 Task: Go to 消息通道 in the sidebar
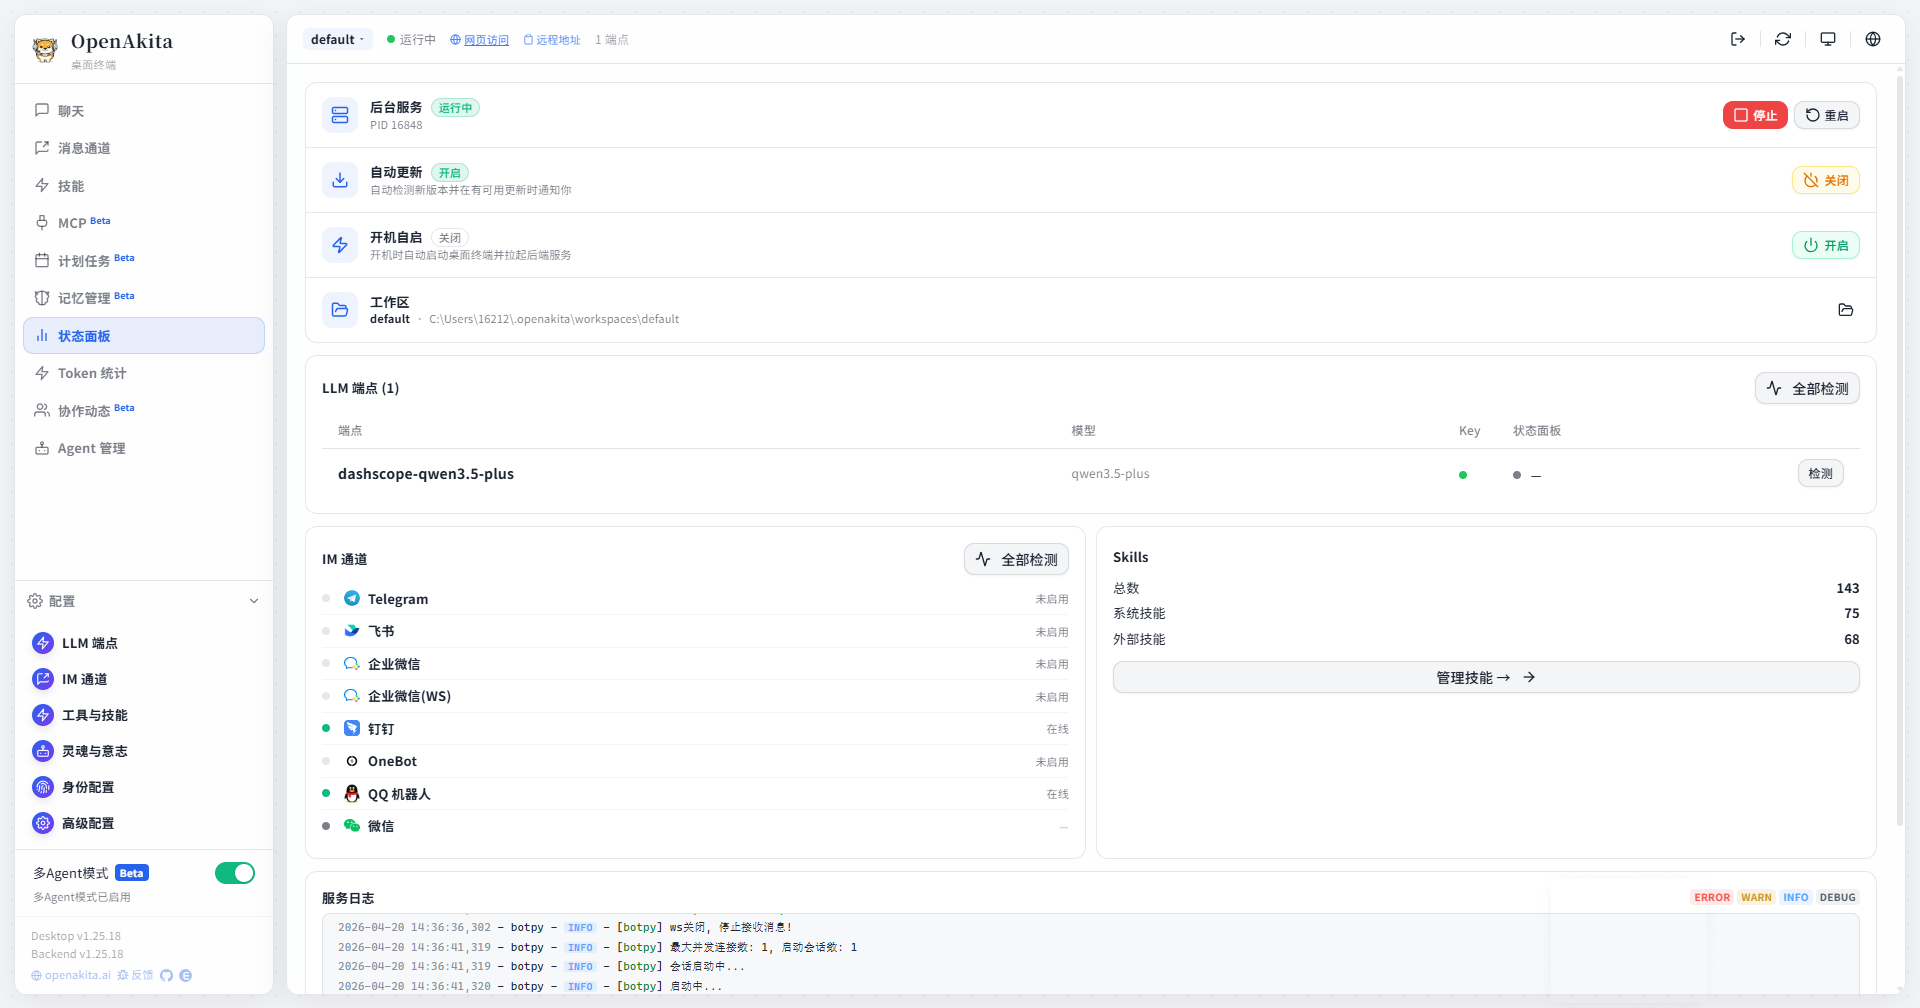[144, 148]
